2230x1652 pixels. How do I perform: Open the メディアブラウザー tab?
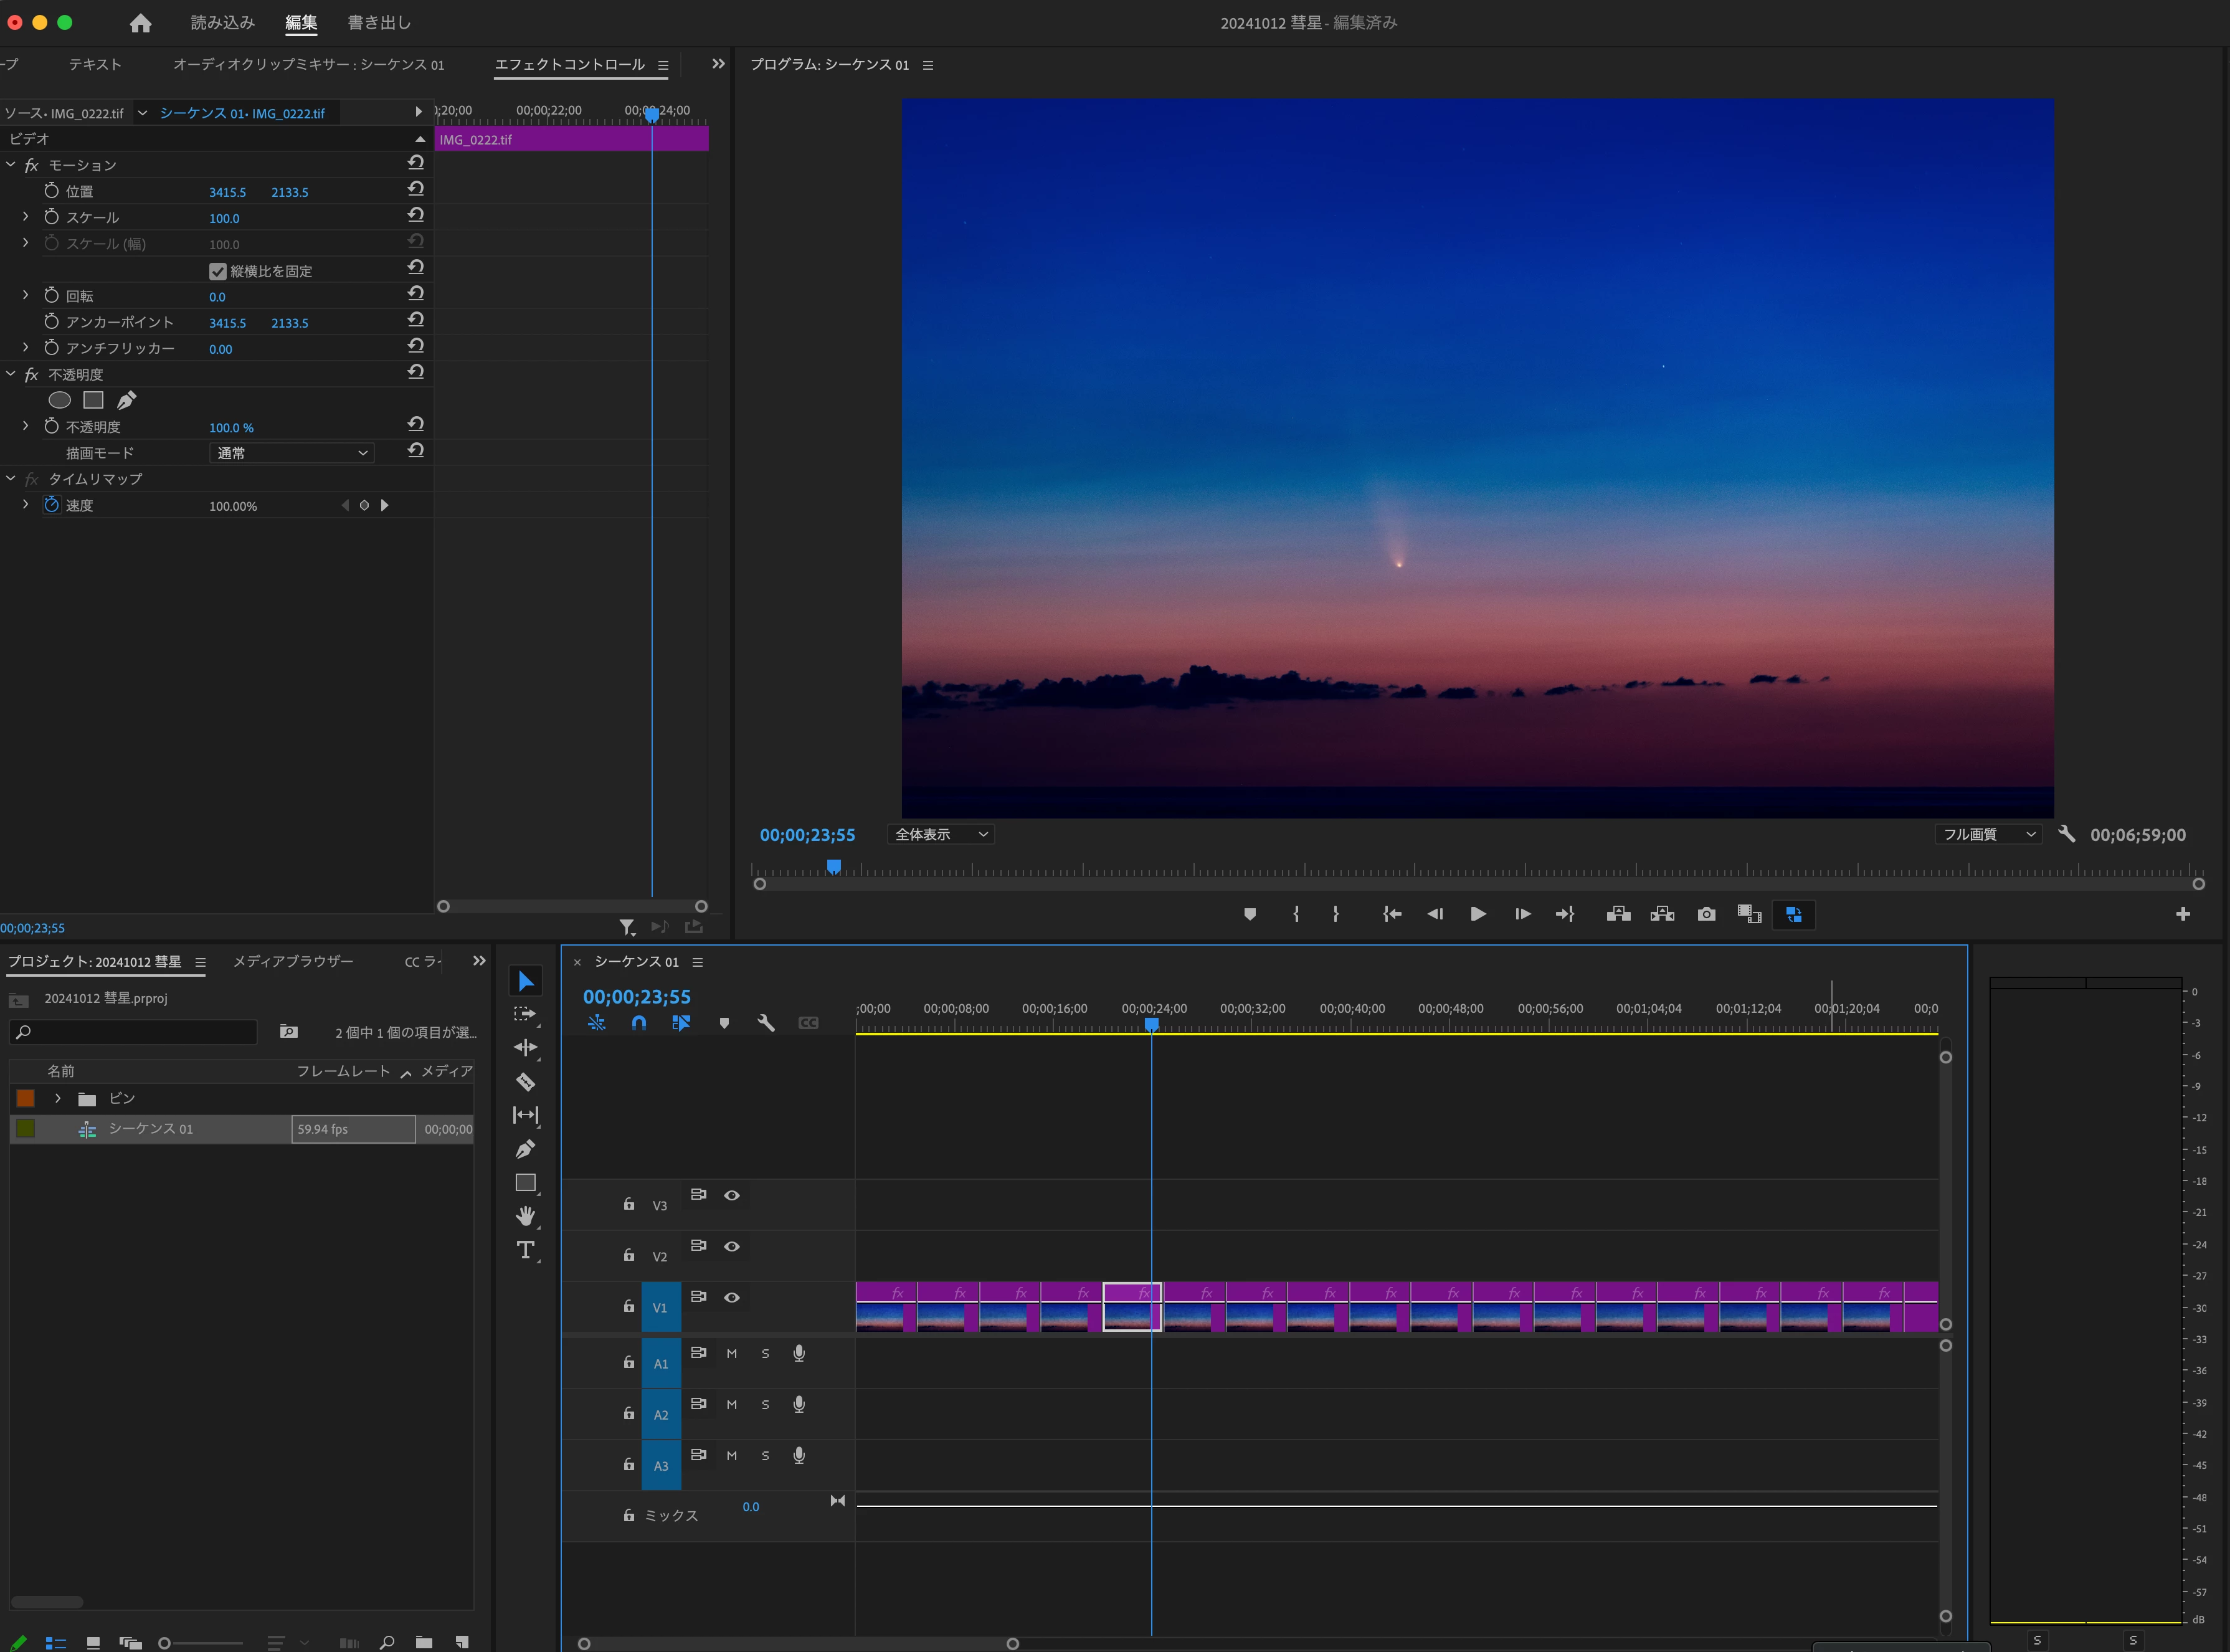pyautogui.click(x=293, y=961)
